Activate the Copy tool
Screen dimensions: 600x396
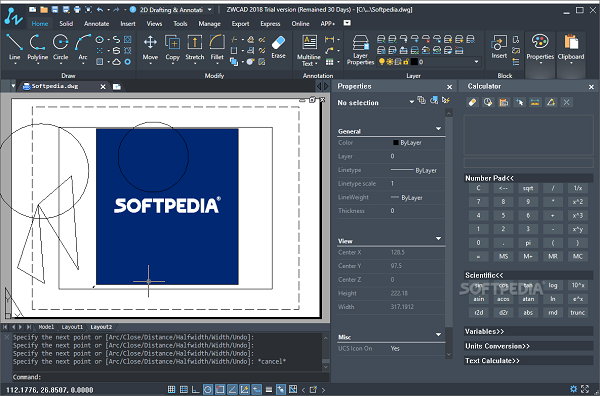173,47
